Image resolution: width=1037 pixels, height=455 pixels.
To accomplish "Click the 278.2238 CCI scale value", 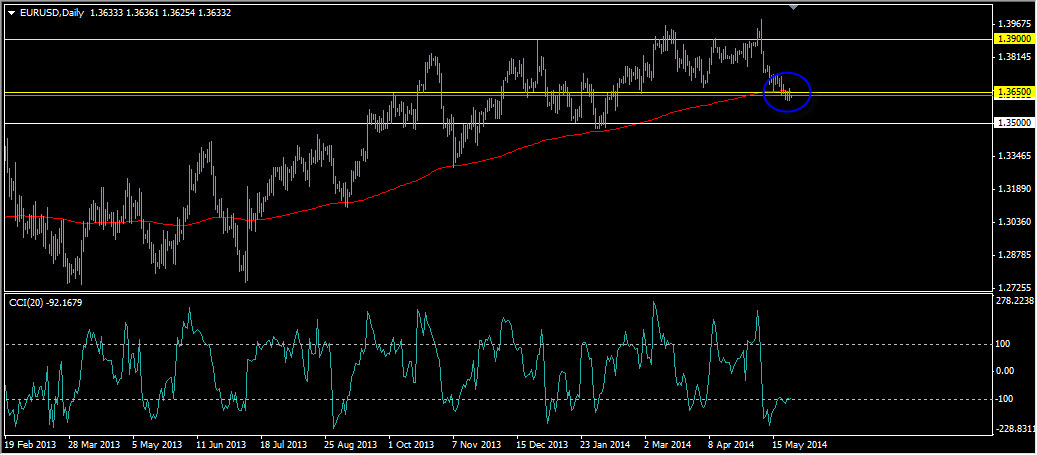I will tap(1016, 301).
